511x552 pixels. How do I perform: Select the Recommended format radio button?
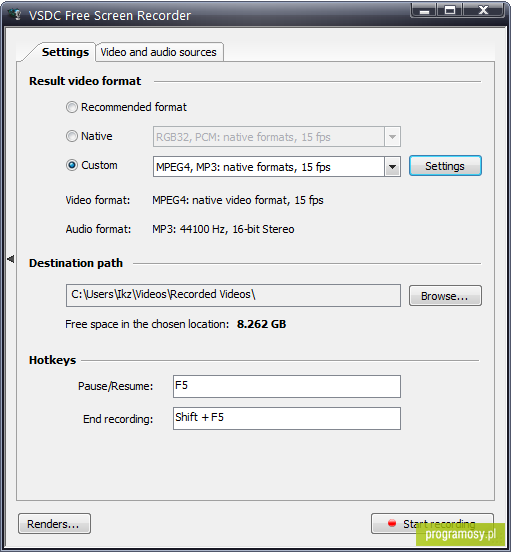pos(72,107)
